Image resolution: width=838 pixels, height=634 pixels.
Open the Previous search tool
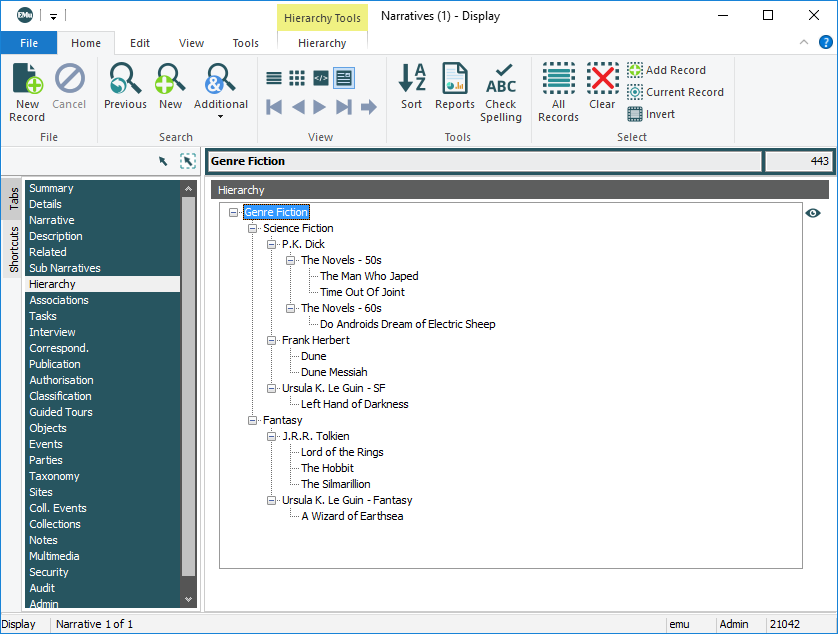[125, 90]
